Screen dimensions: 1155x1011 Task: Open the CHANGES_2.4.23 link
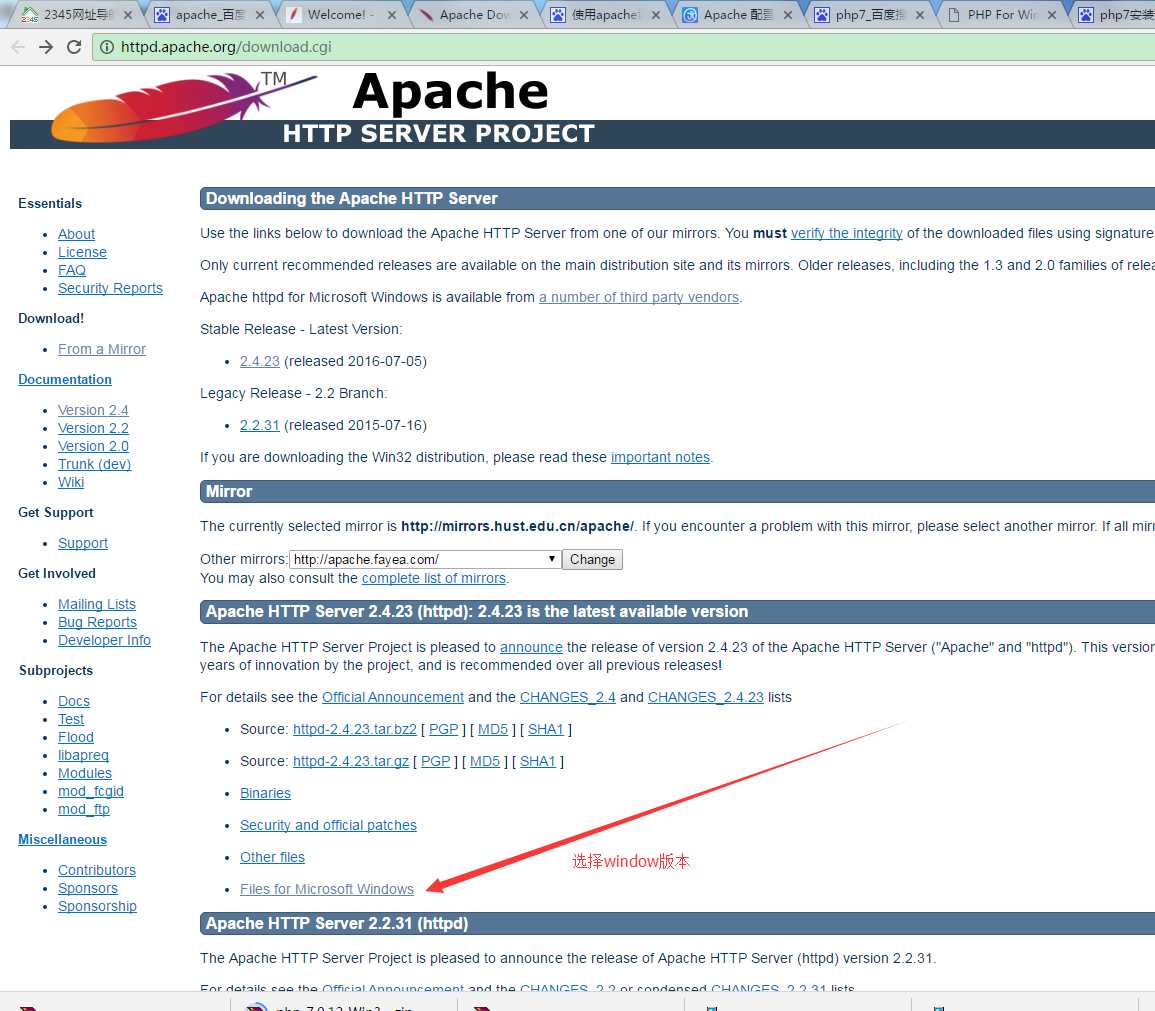(x=706, y=697)
